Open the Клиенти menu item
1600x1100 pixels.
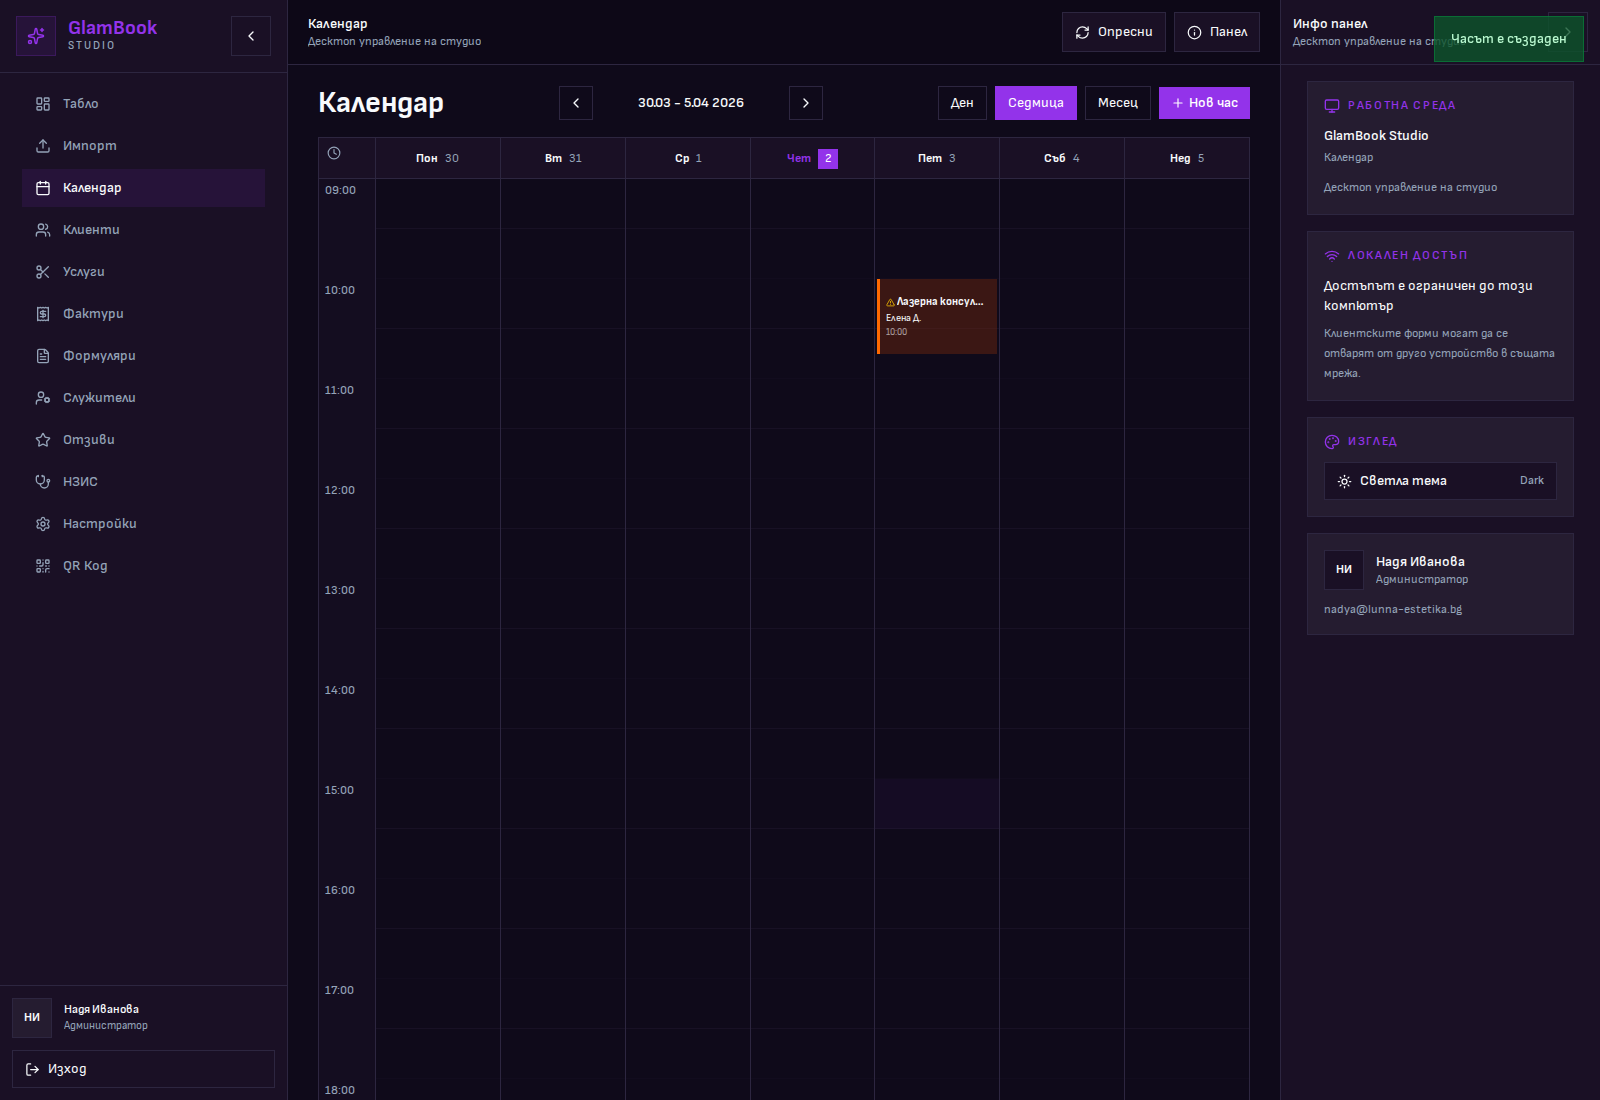coord(91,230)
